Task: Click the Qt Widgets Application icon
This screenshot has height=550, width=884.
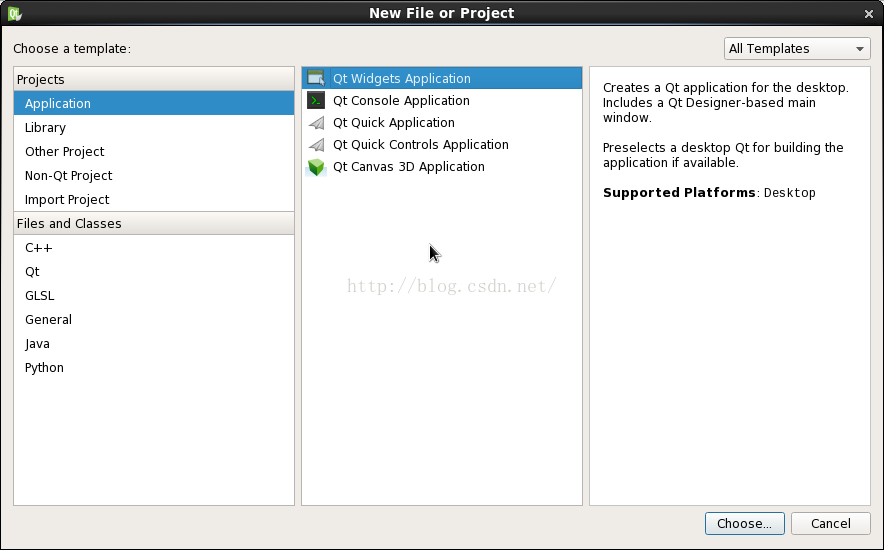Action: coord(316,78)
